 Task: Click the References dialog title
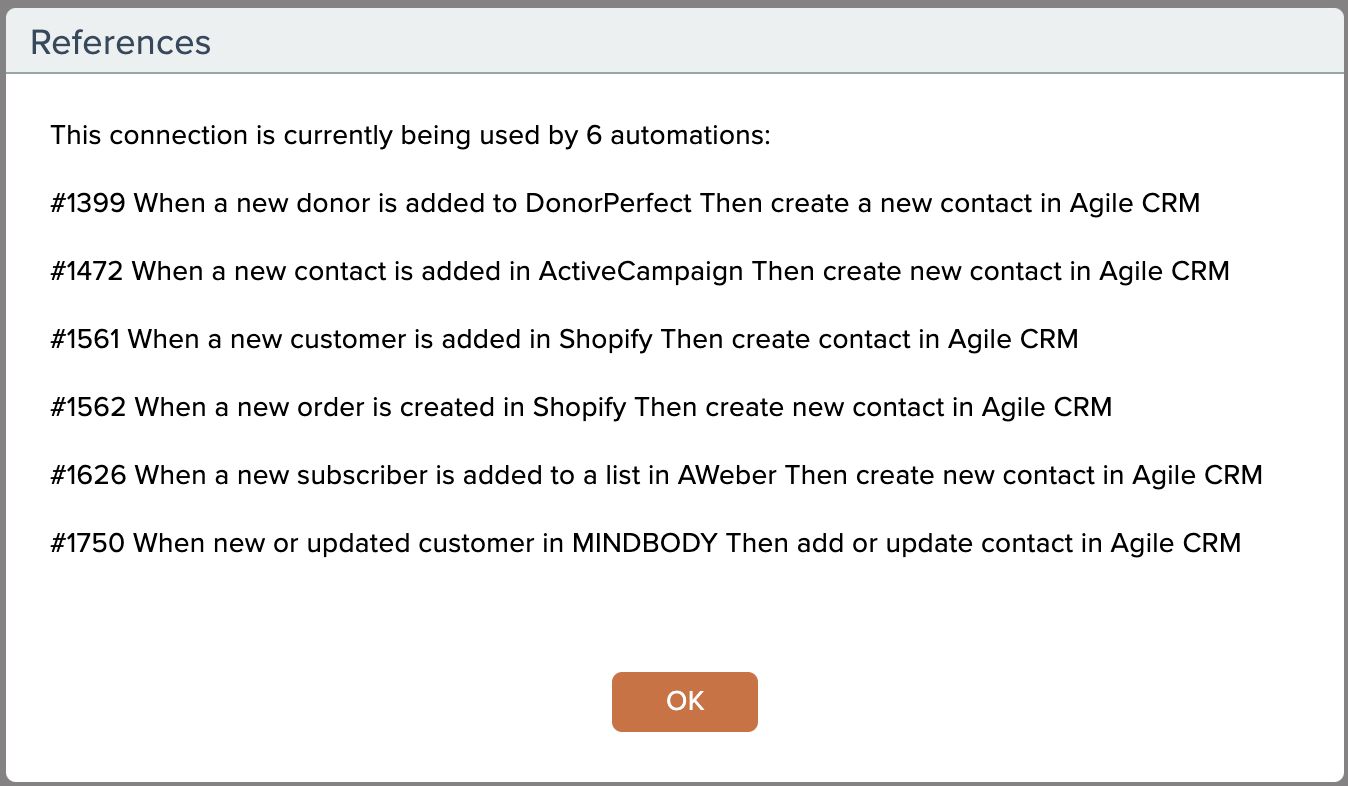click(121, 43)
